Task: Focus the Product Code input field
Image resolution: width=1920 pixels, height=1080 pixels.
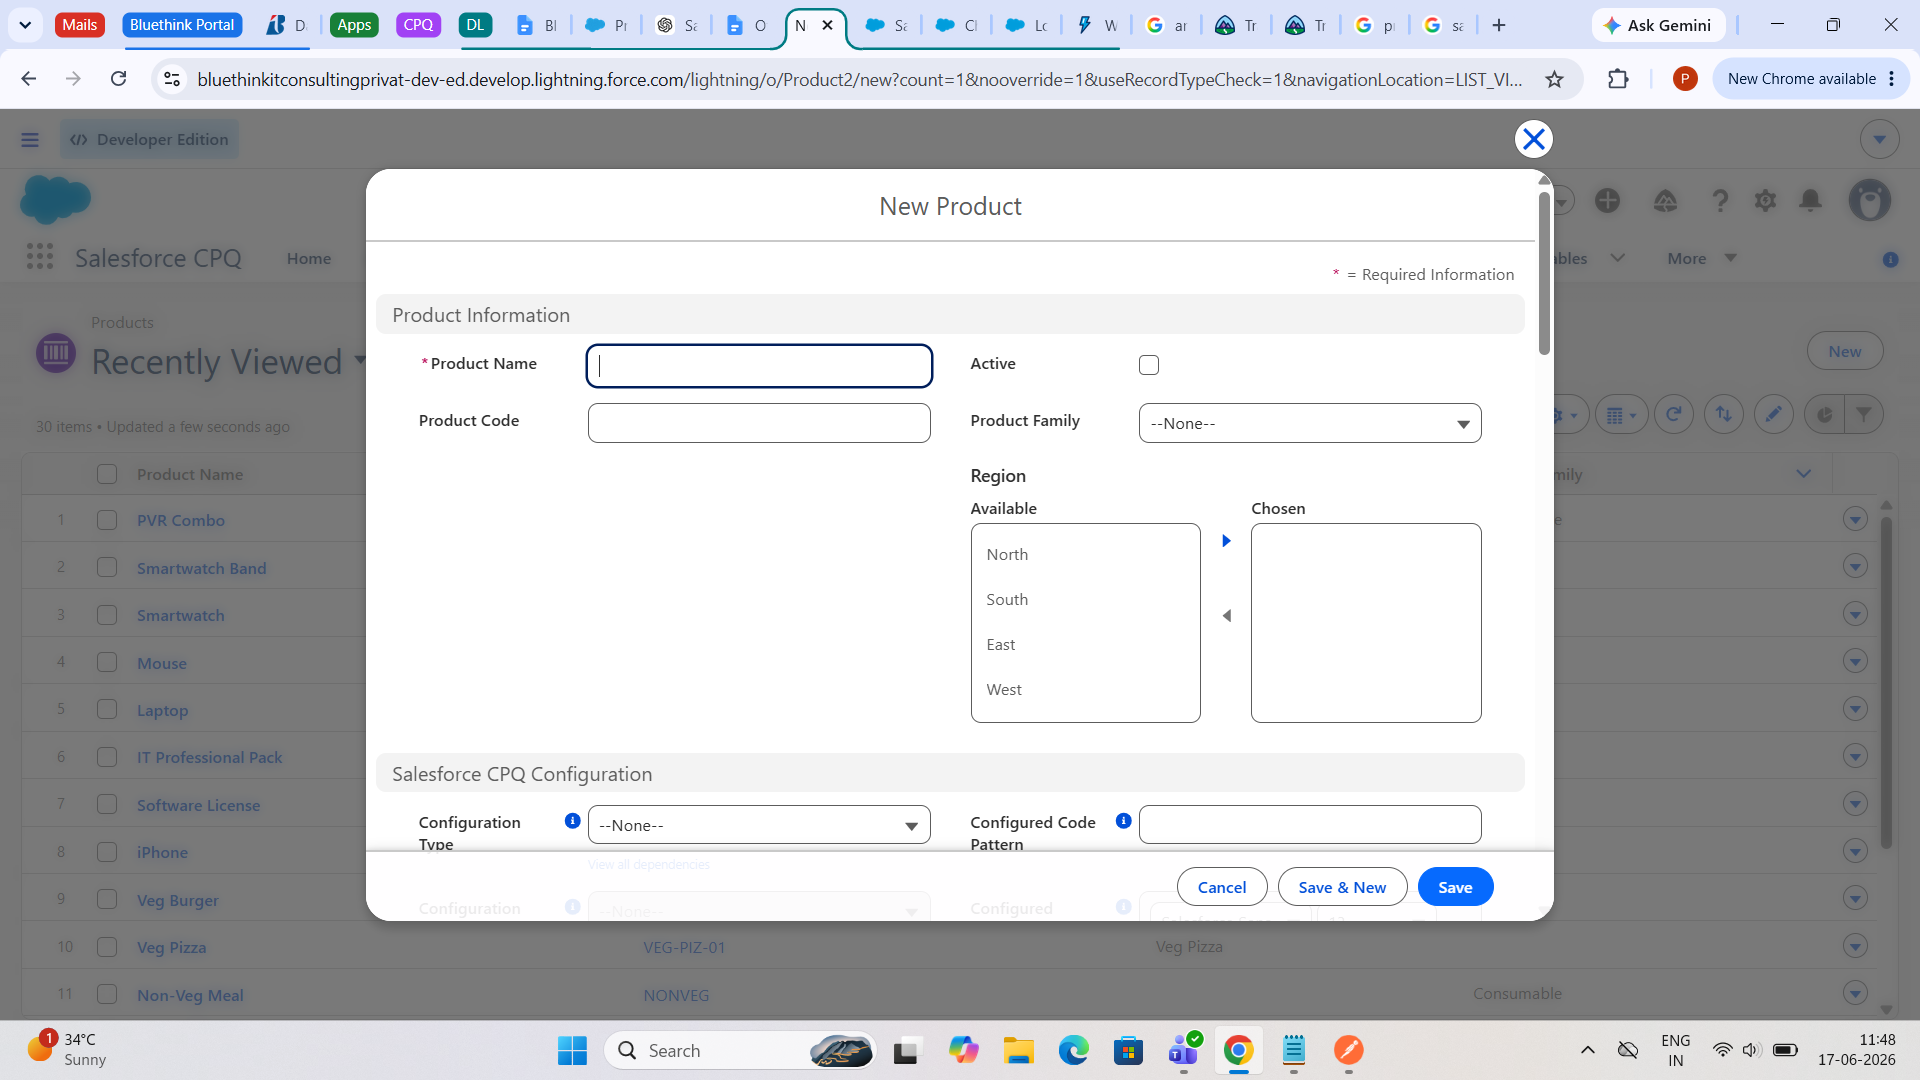Action: [x=759, y=423]
